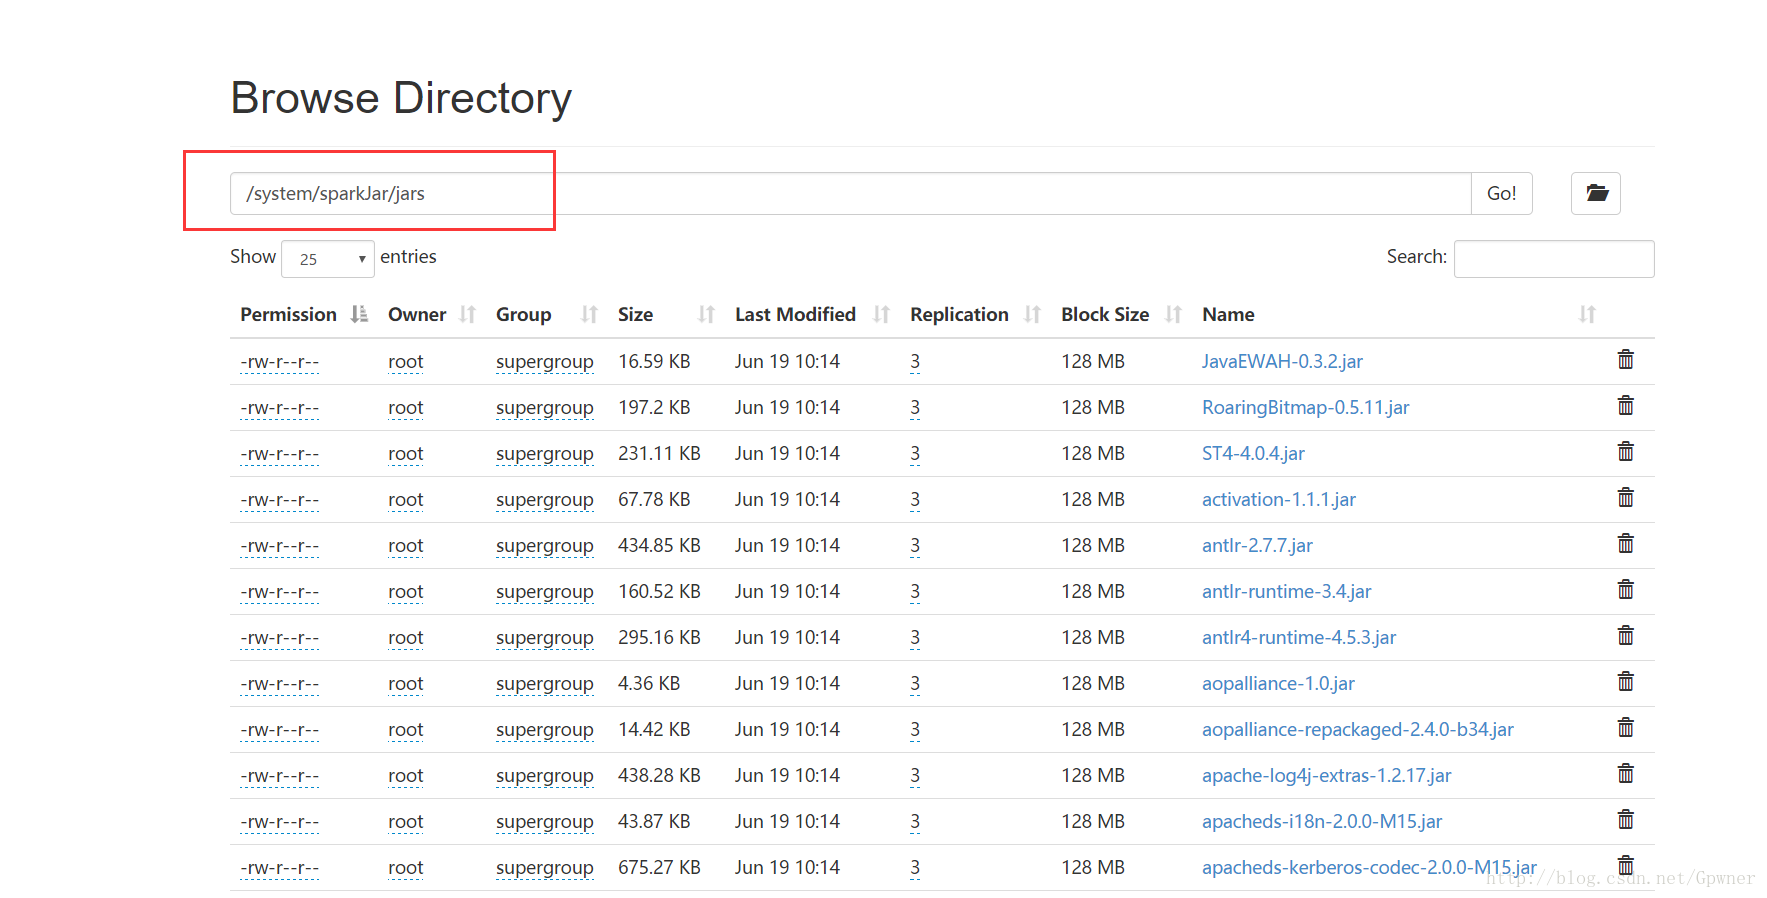1767x898 pixels.
Task: Click the Permission column header text
Action: point(288,314)
